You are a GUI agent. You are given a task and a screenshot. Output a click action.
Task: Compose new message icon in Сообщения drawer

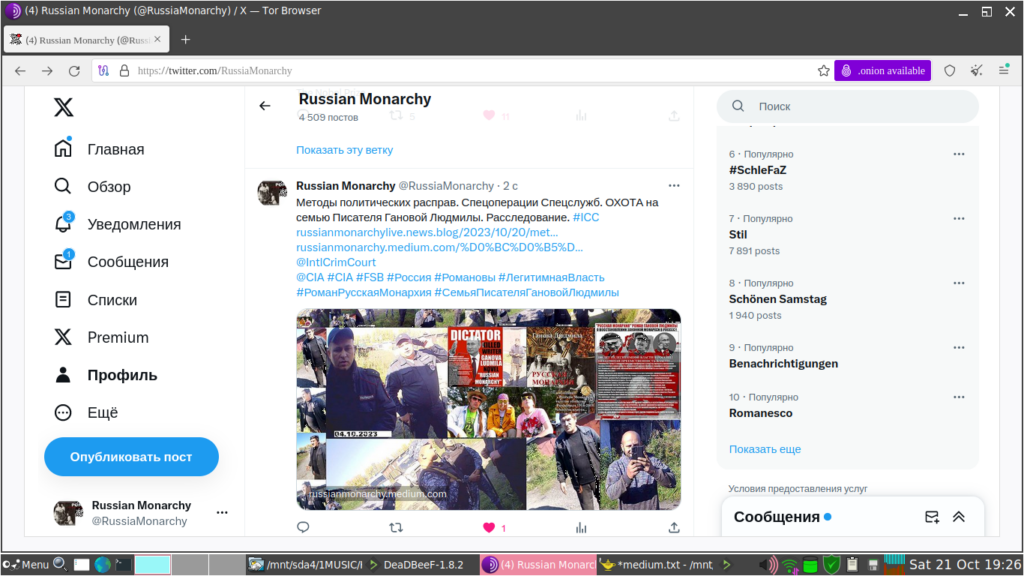click(x=932, y=517)
